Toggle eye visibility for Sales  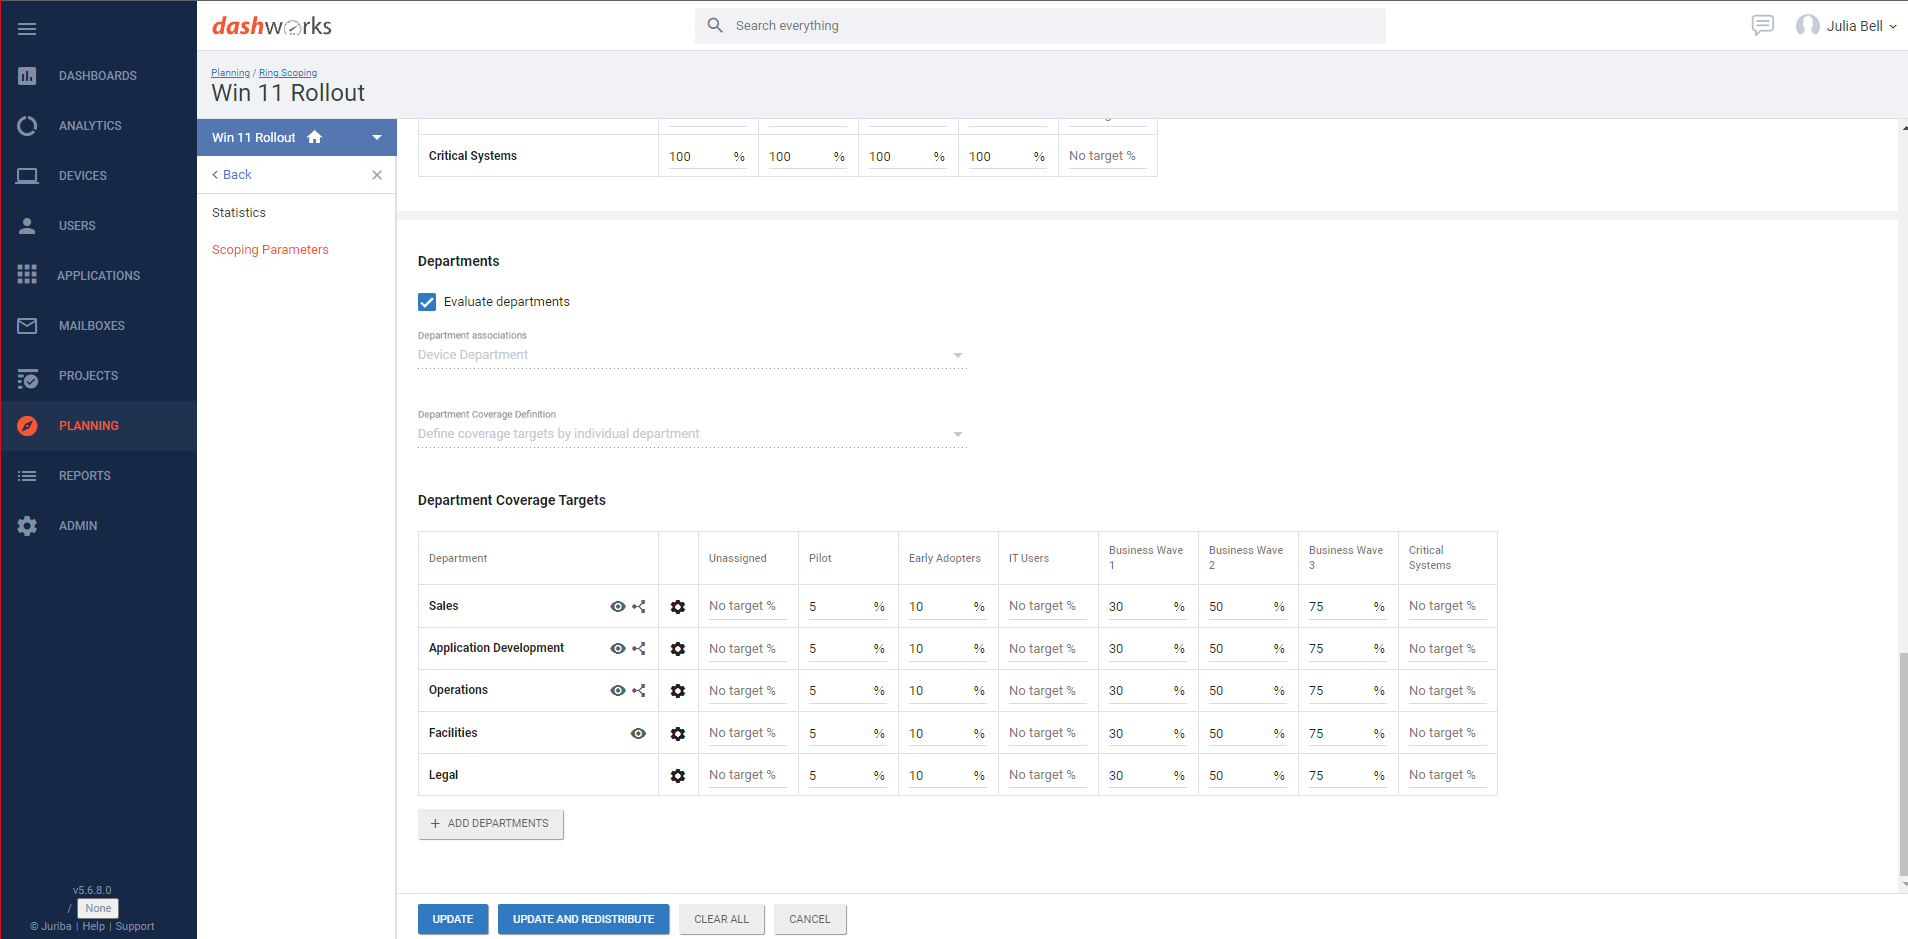click(x=618, y=606)
